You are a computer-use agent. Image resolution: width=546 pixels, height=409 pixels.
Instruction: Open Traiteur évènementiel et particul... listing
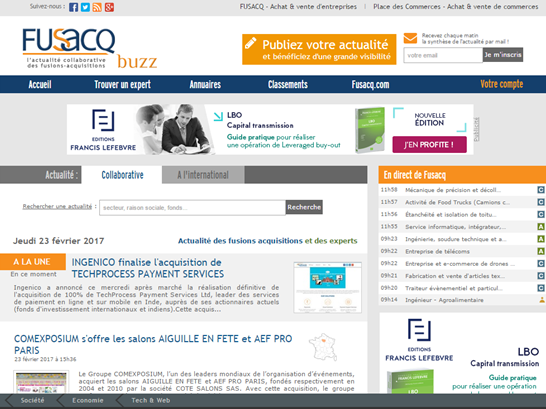coord(454,288)
